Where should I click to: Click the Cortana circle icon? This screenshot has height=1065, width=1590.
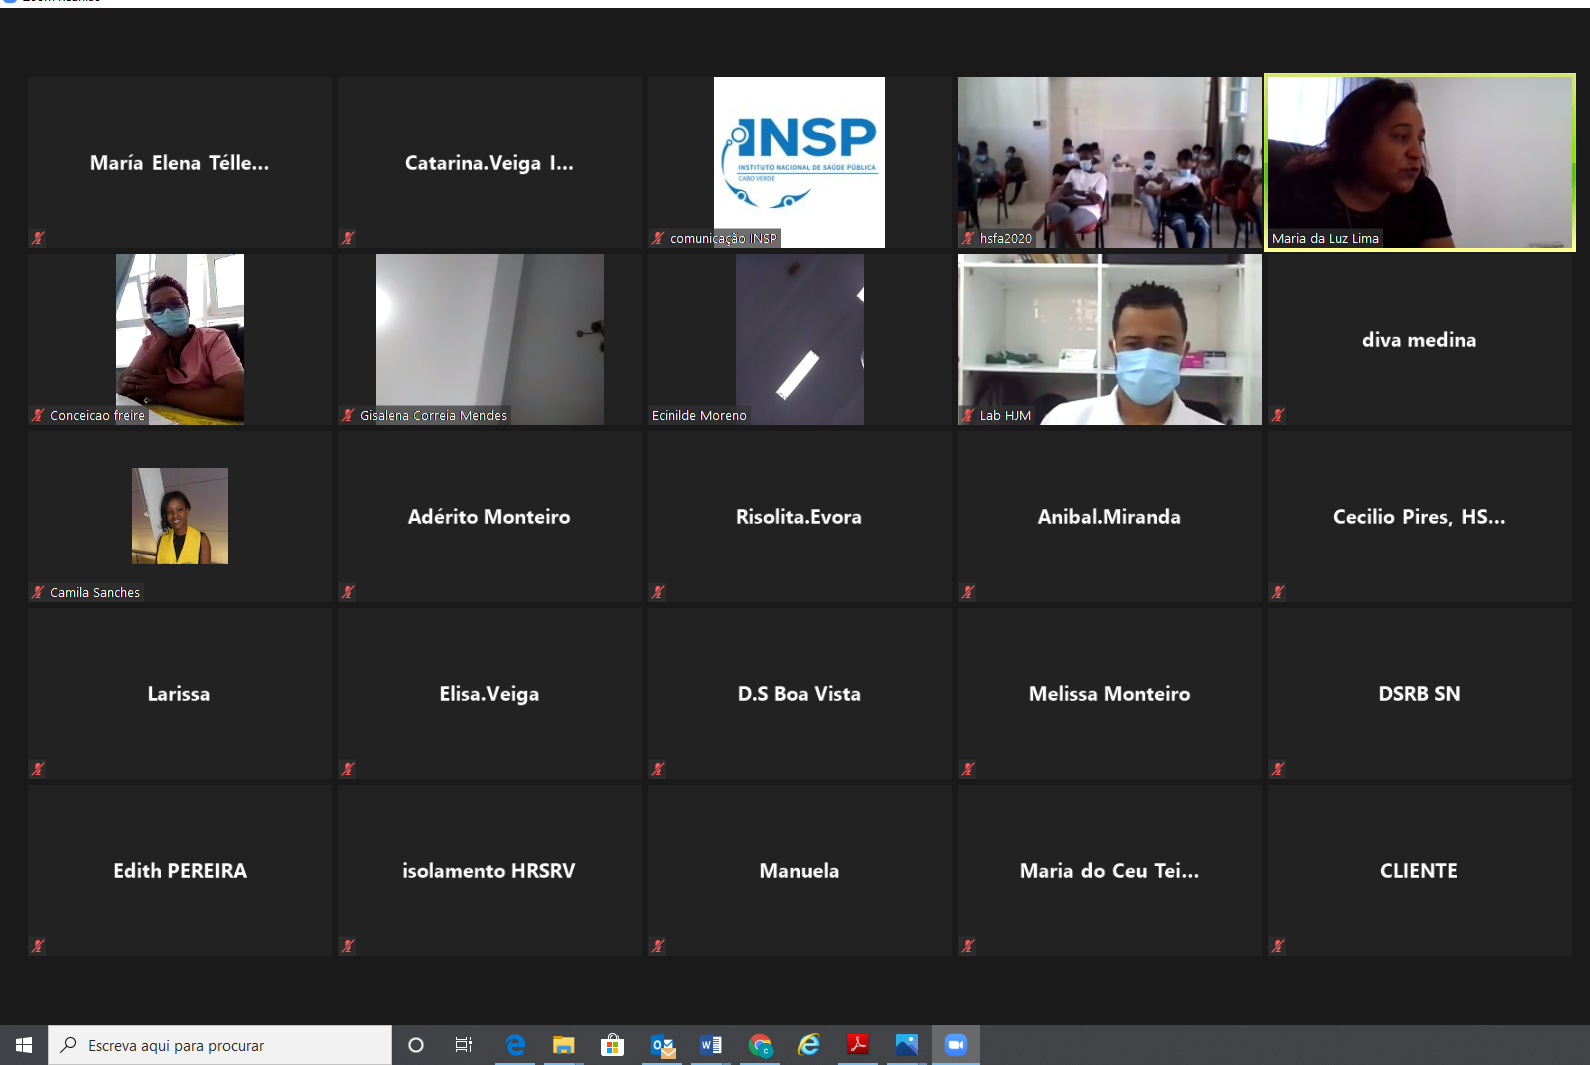pos(416,1045)
